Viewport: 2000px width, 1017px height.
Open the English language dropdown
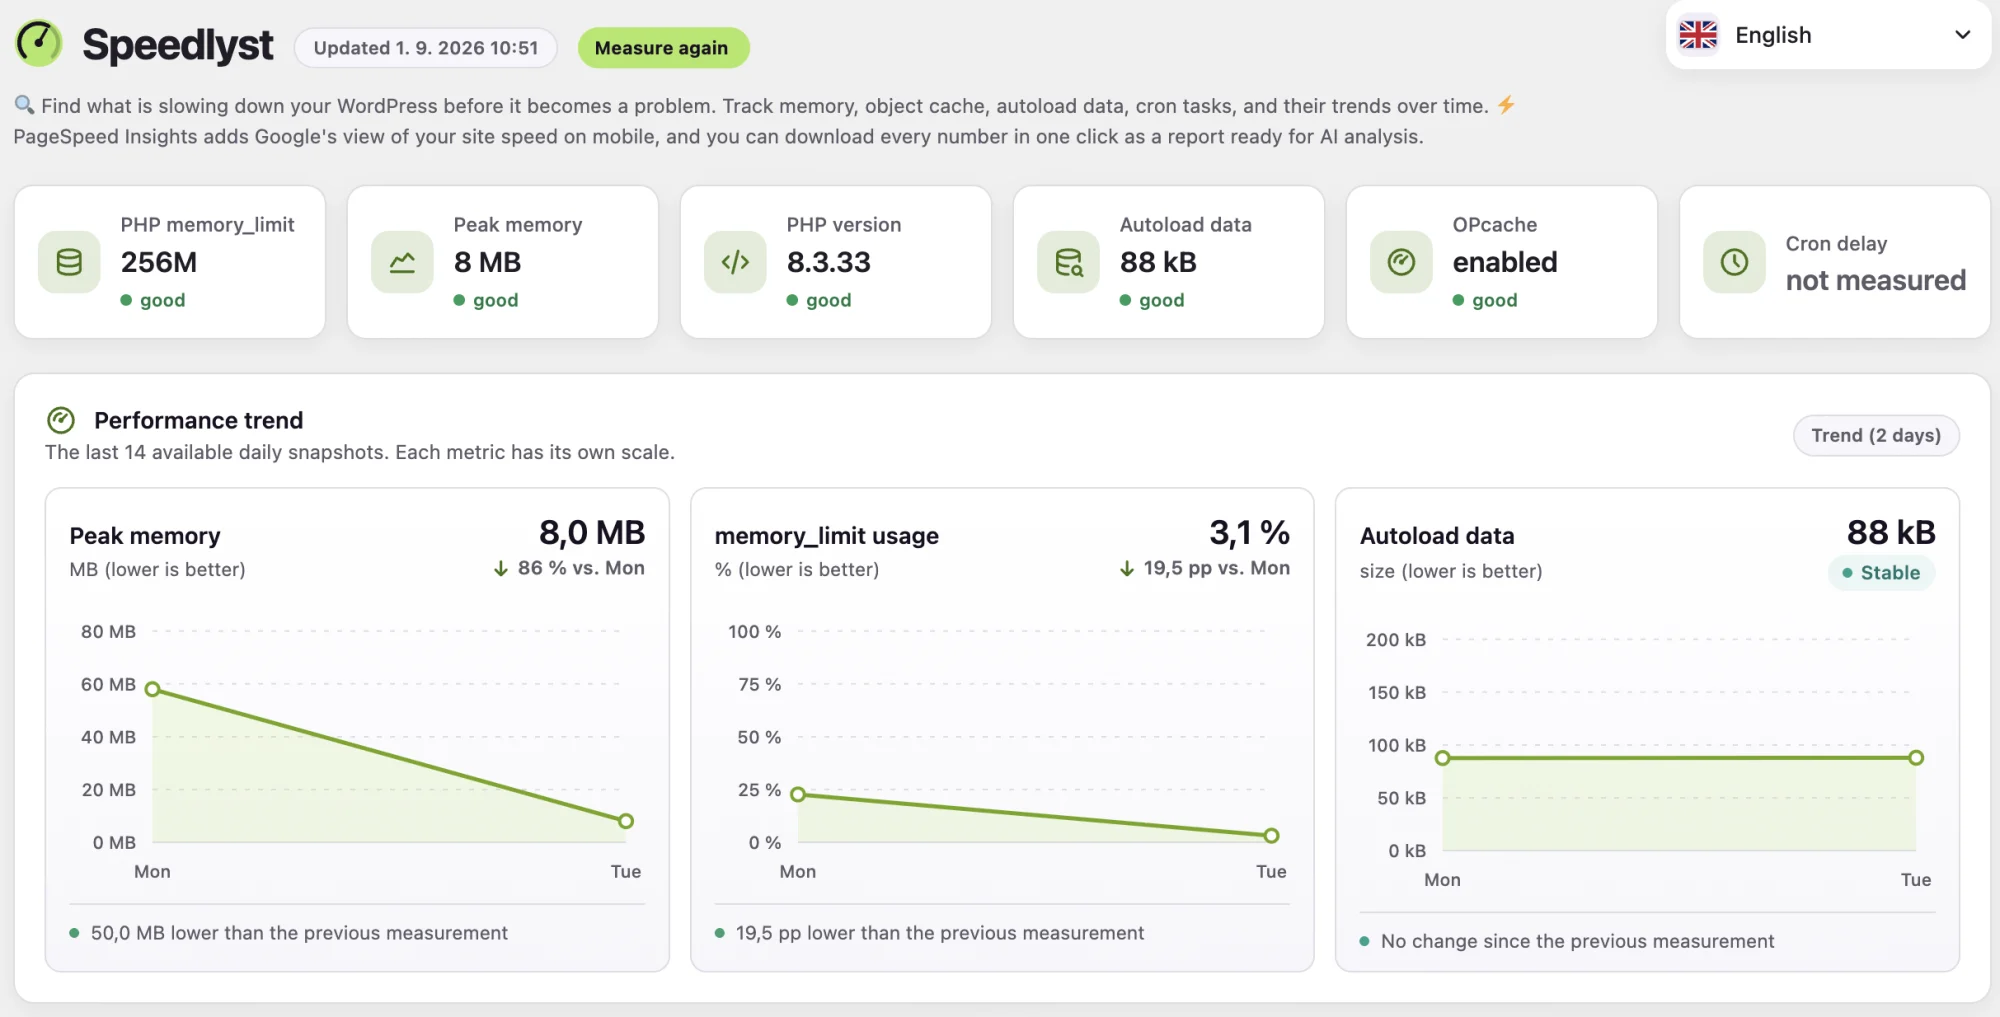pyautogui.click(x=1828, y=35)
